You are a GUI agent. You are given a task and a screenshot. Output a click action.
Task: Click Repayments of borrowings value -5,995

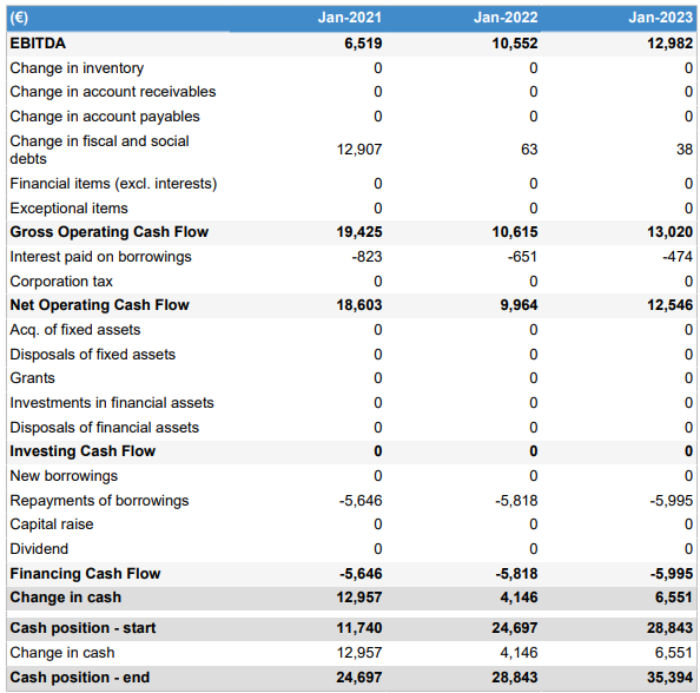tap(671, 501)
